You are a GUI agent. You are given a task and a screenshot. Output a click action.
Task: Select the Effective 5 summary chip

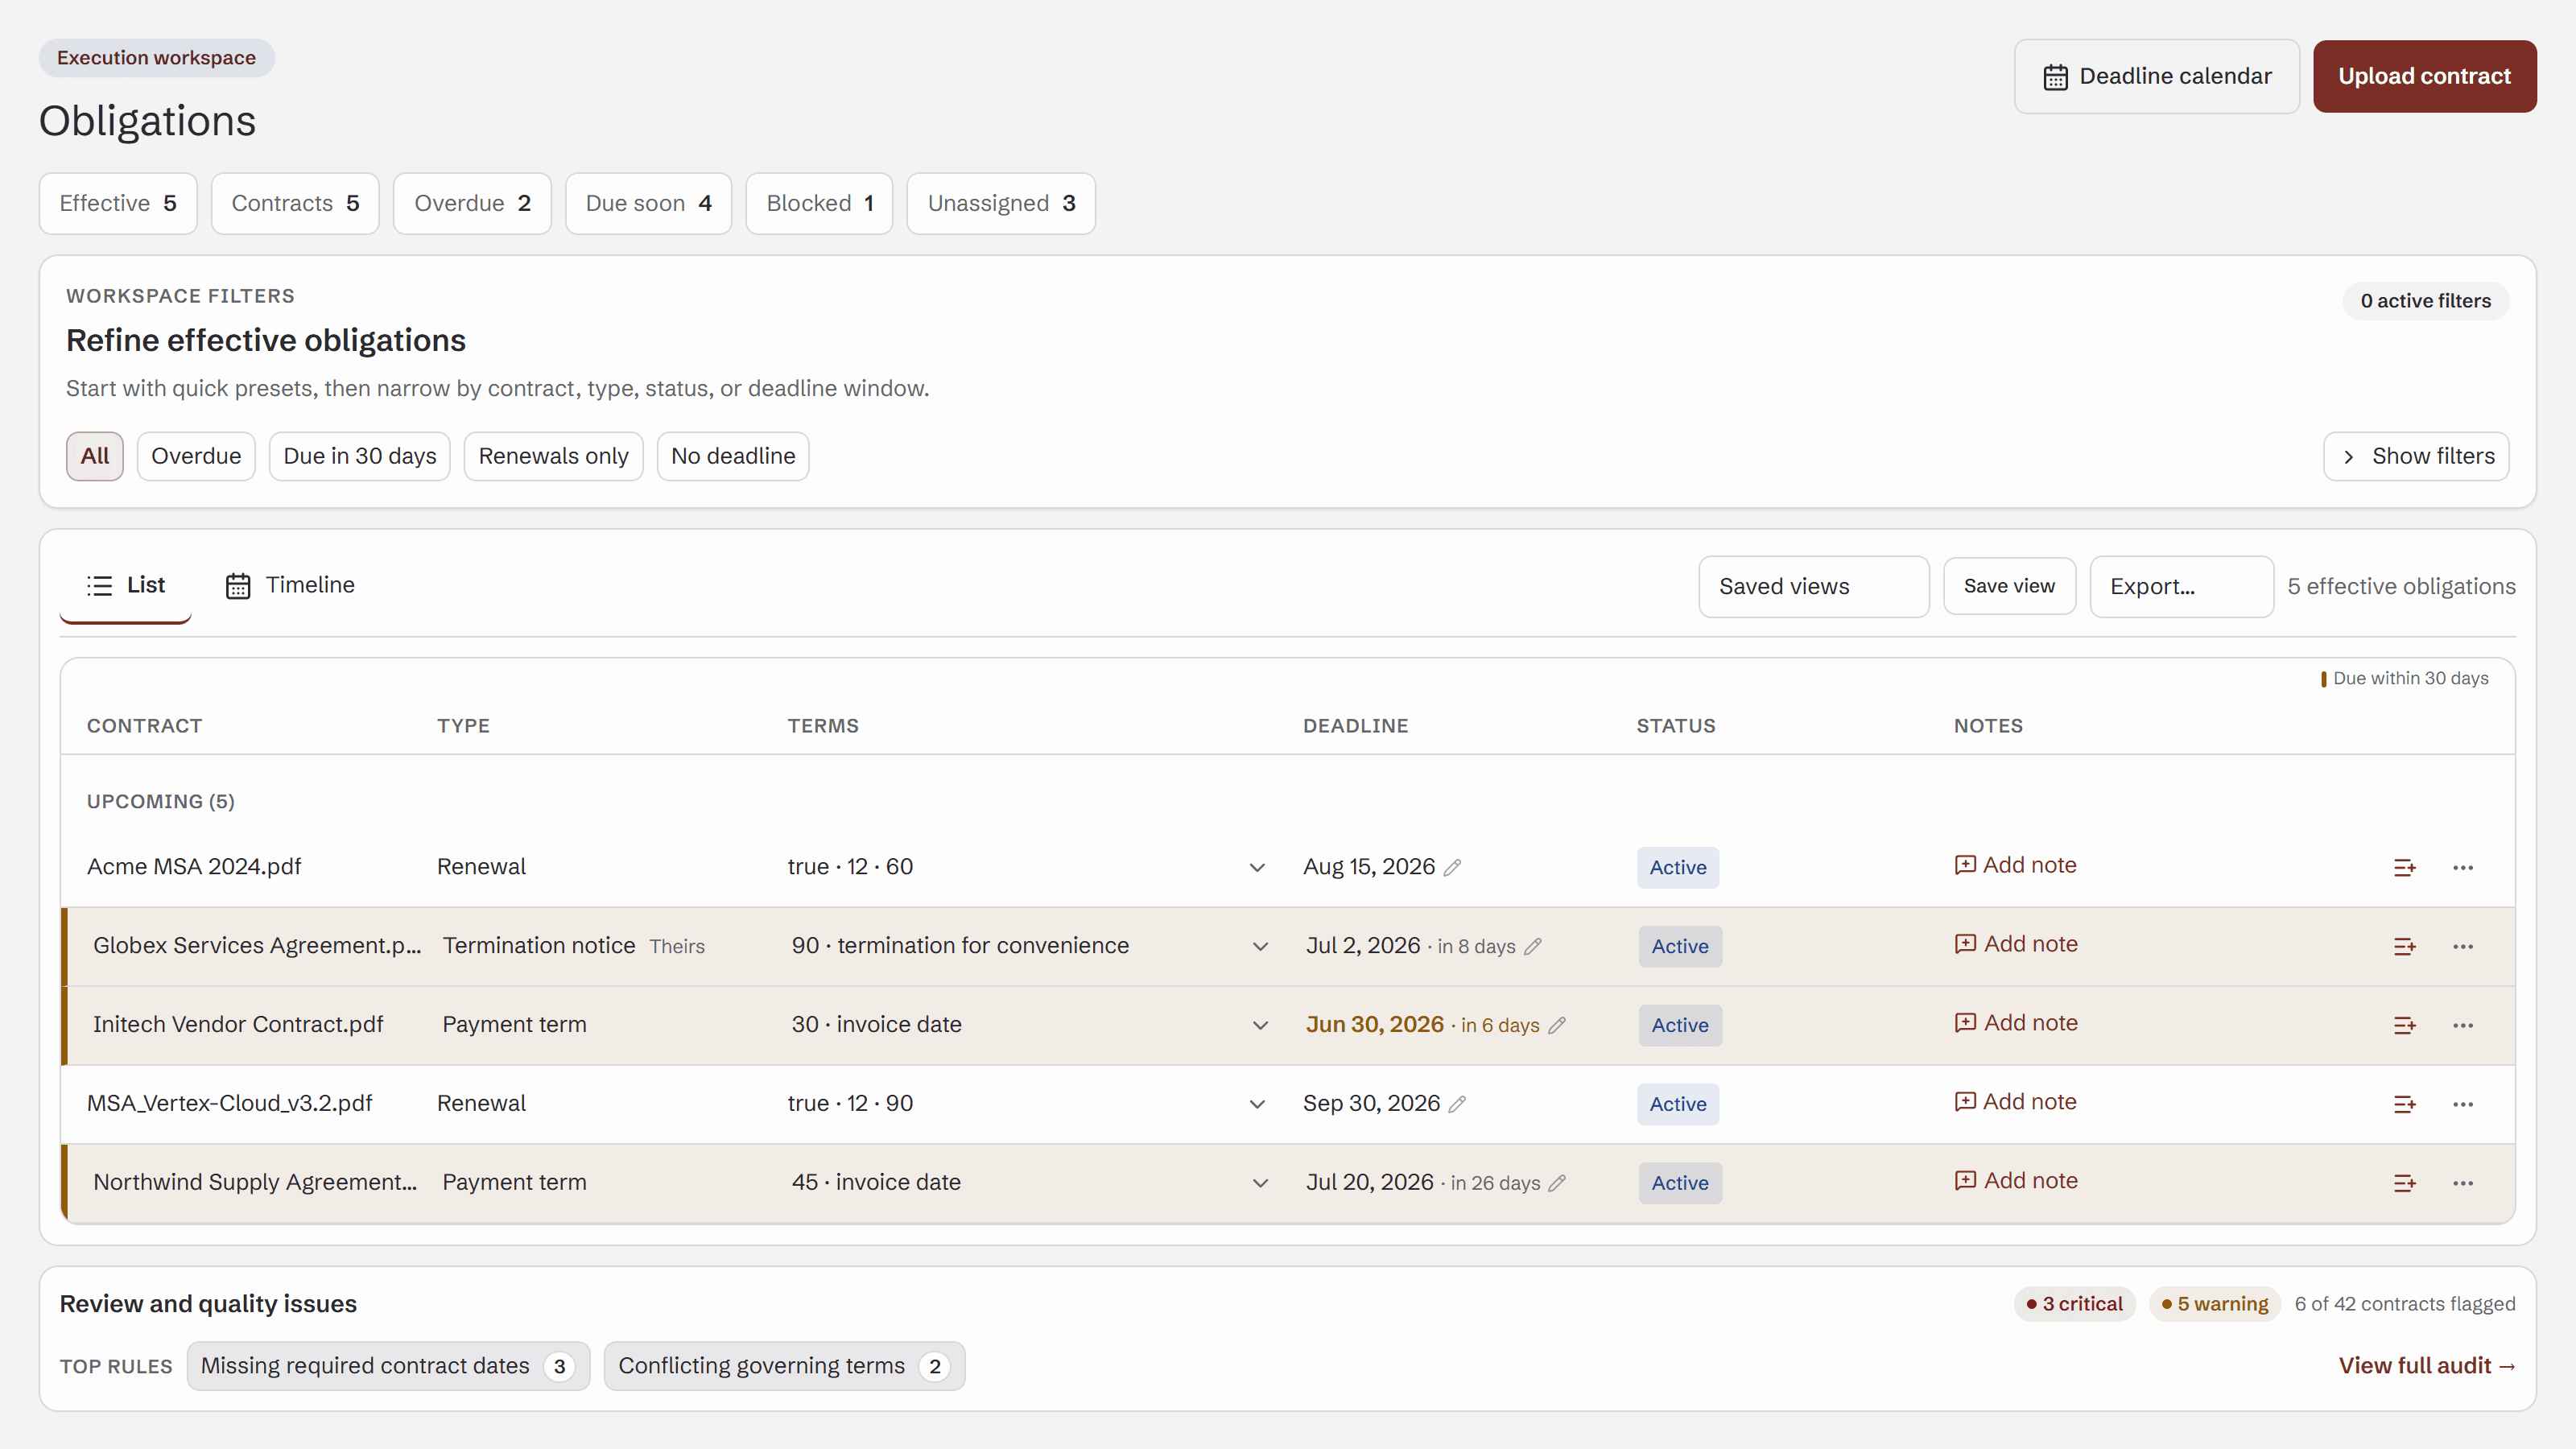point(118,204)
